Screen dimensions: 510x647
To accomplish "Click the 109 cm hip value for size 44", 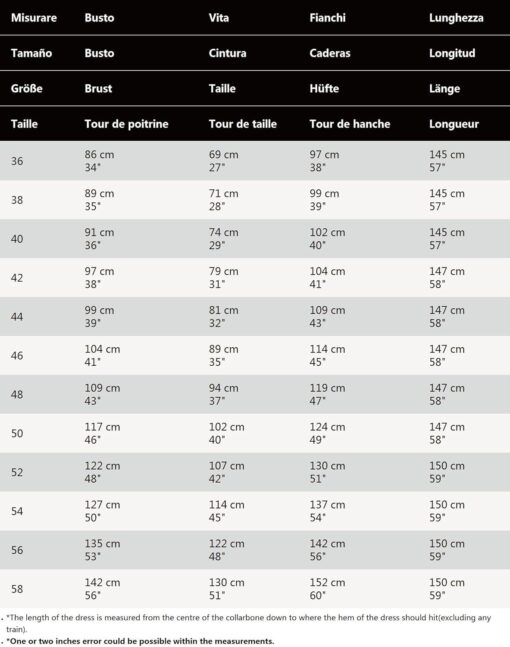I will (x=327, y=310).
